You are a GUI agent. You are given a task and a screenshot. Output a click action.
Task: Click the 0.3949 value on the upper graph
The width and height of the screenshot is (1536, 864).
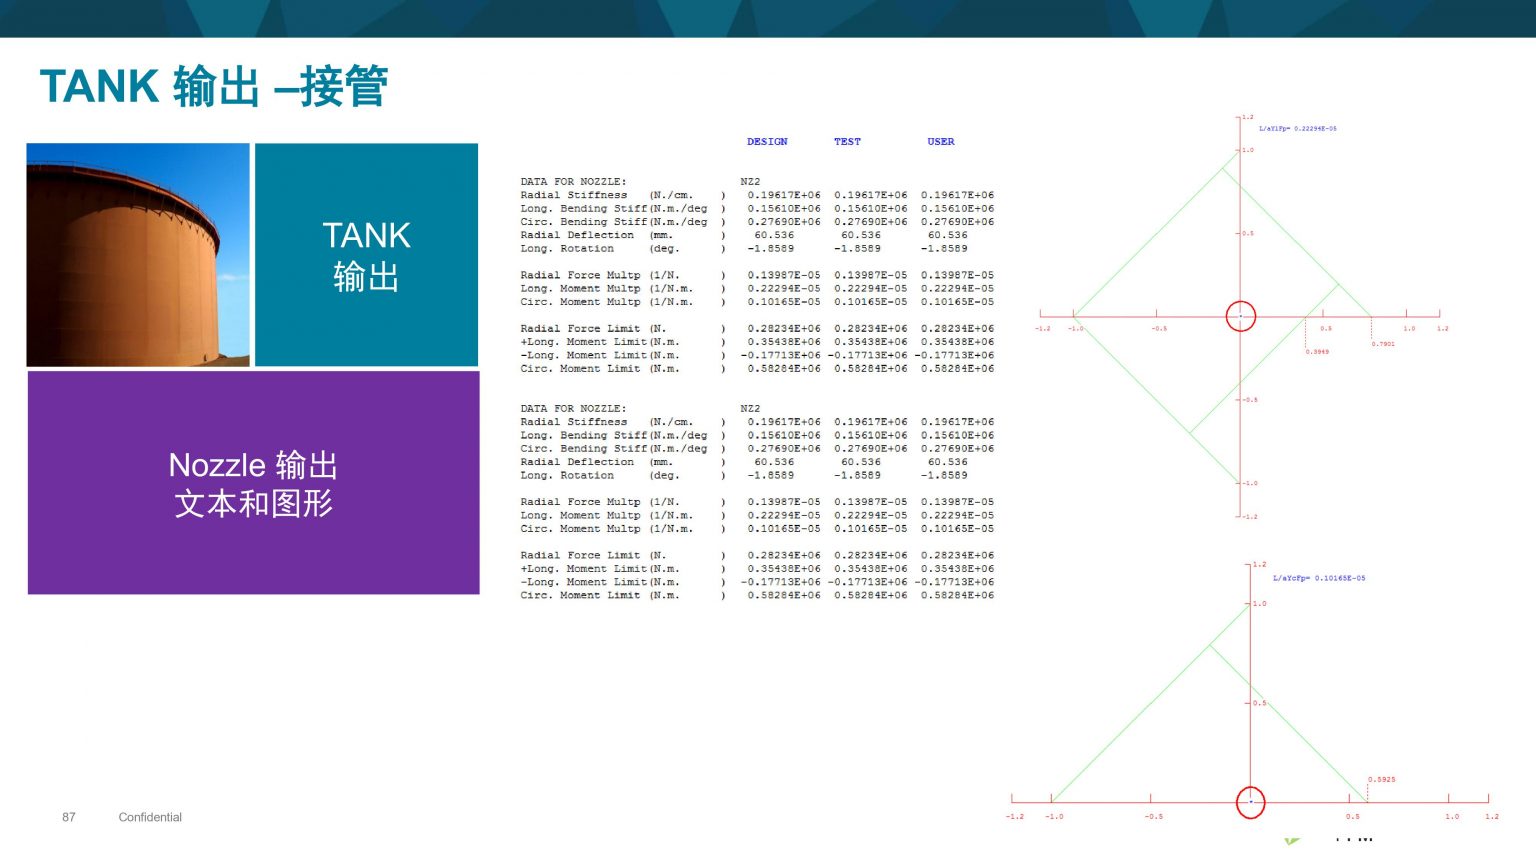(1317, 352)
